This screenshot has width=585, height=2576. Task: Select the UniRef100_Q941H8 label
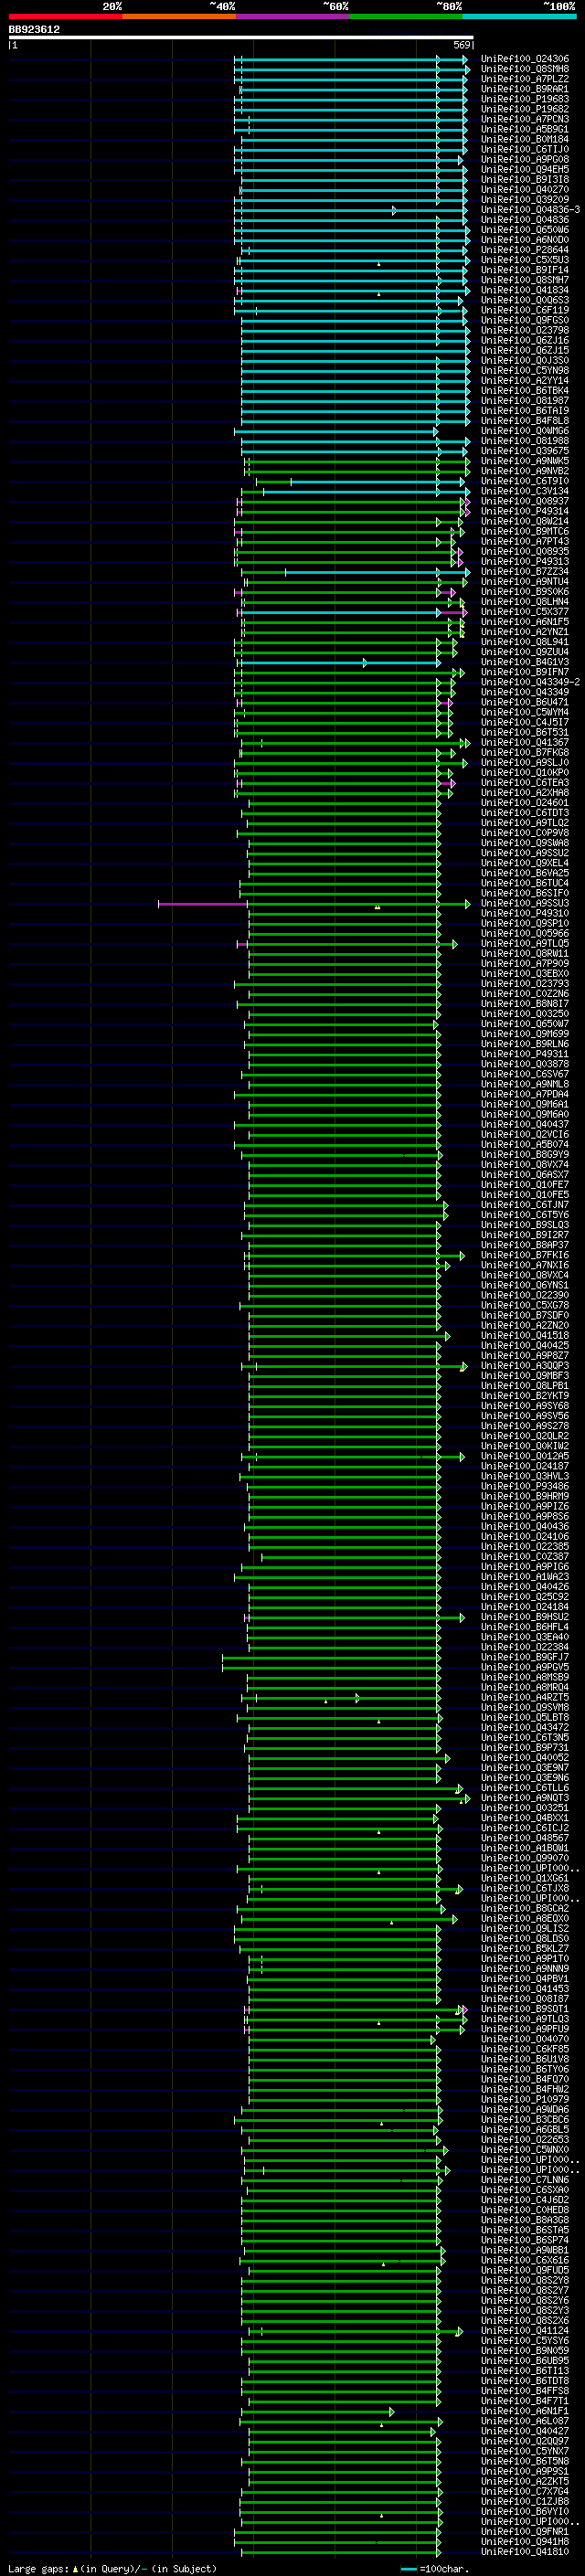pos(525,2542)
